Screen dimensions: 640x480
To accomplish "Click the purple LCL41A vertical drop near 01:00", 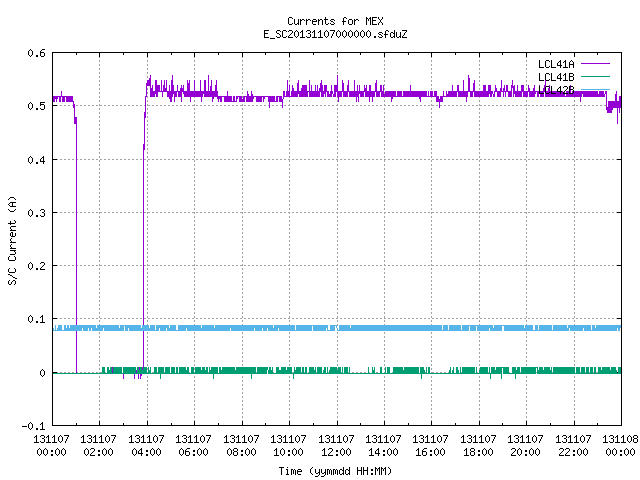I will coord(76,245).
